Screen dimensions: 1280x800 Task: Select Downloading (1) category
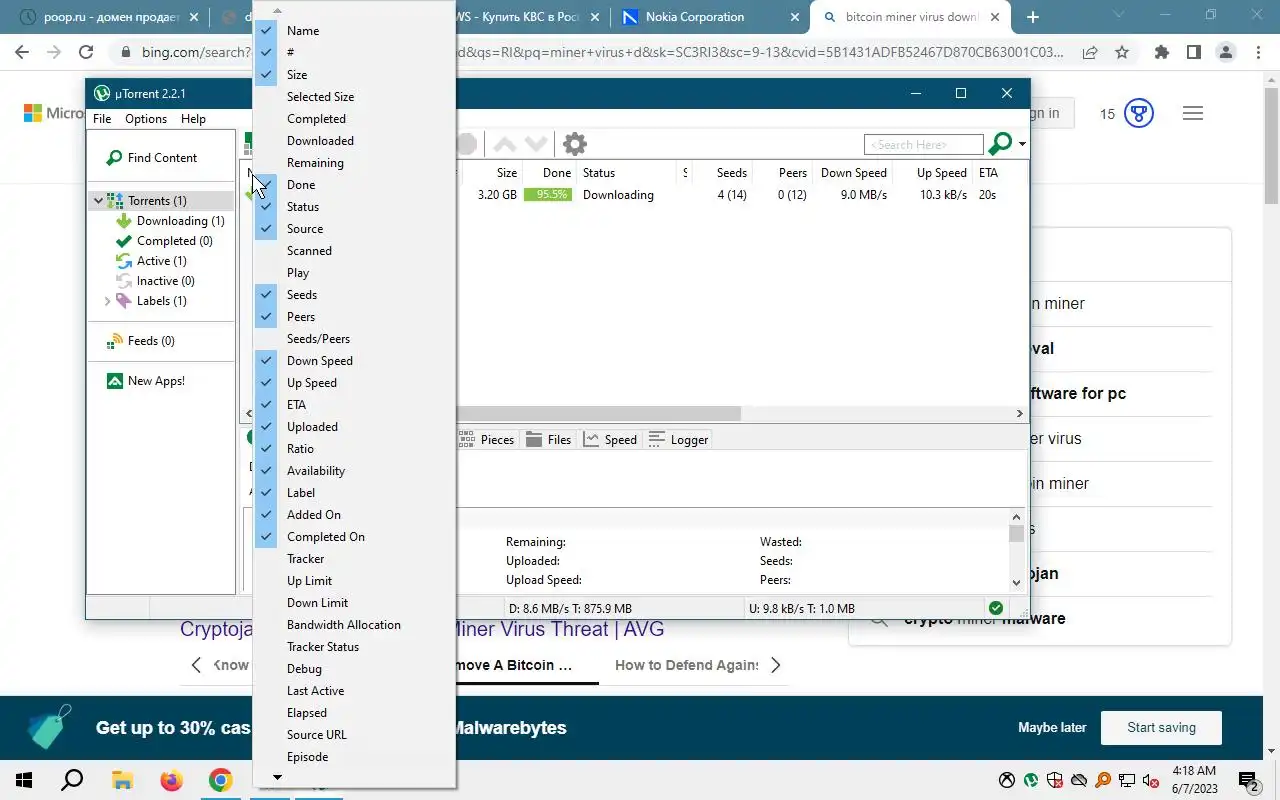170,221
